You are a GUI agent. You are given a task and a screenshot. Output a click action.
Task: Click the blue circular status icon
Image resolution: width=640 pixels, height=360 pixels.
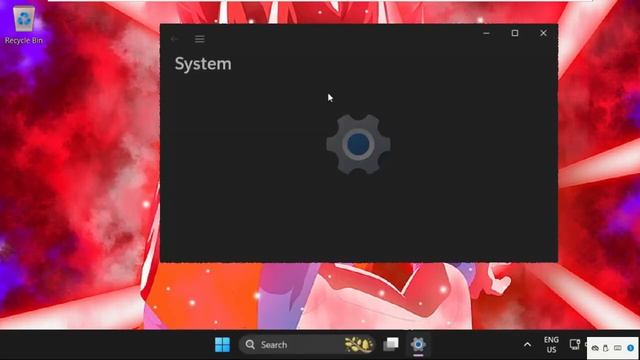point(631,348)
